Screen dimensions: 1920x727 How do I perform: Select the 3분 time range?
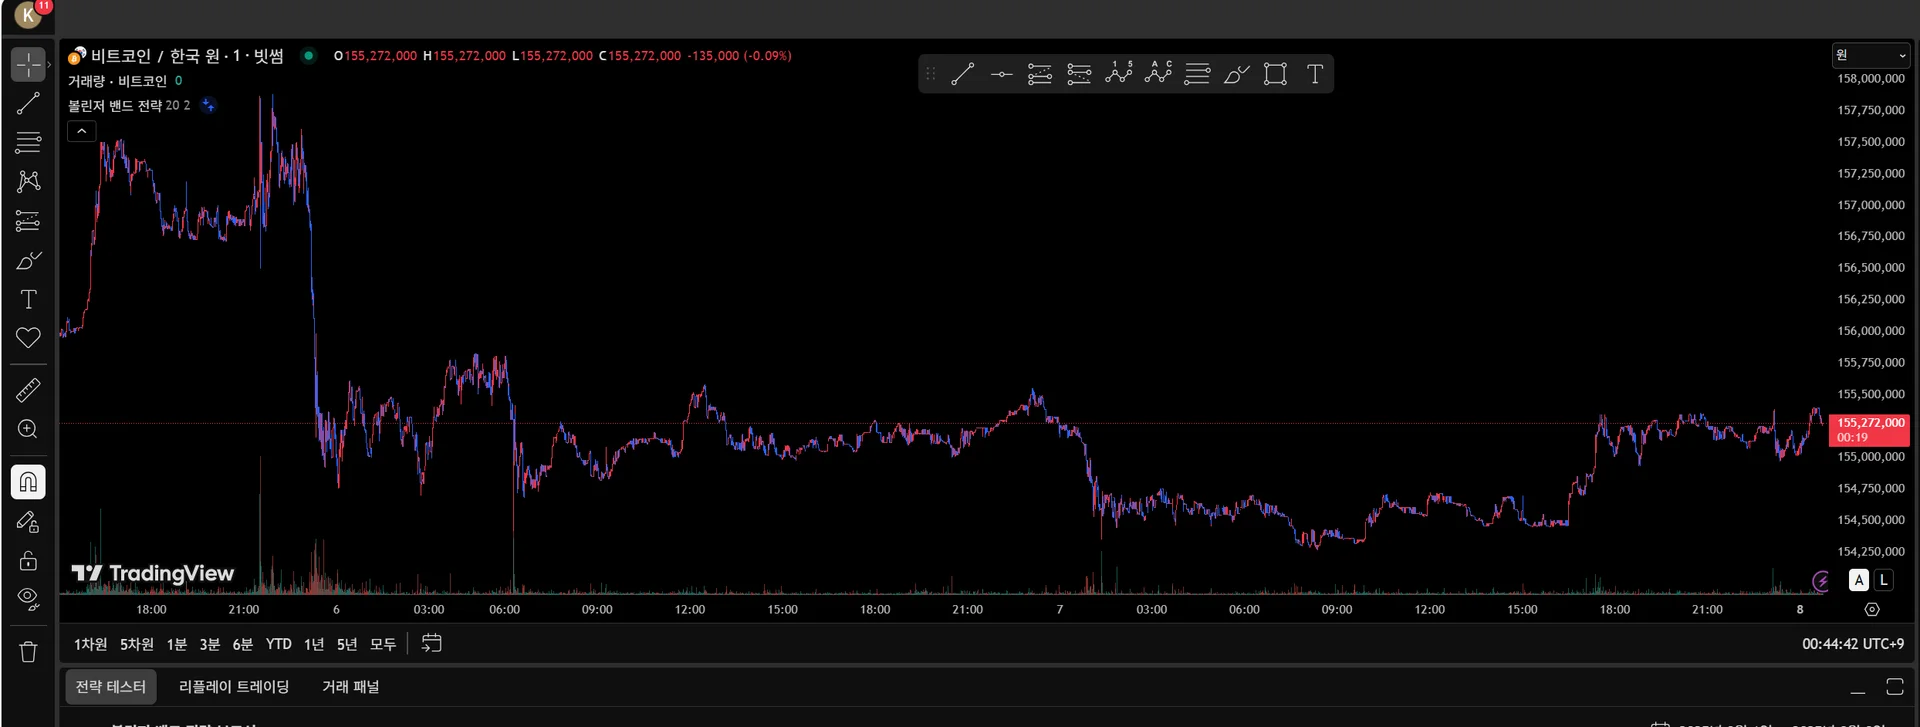[x=209, y=644]
